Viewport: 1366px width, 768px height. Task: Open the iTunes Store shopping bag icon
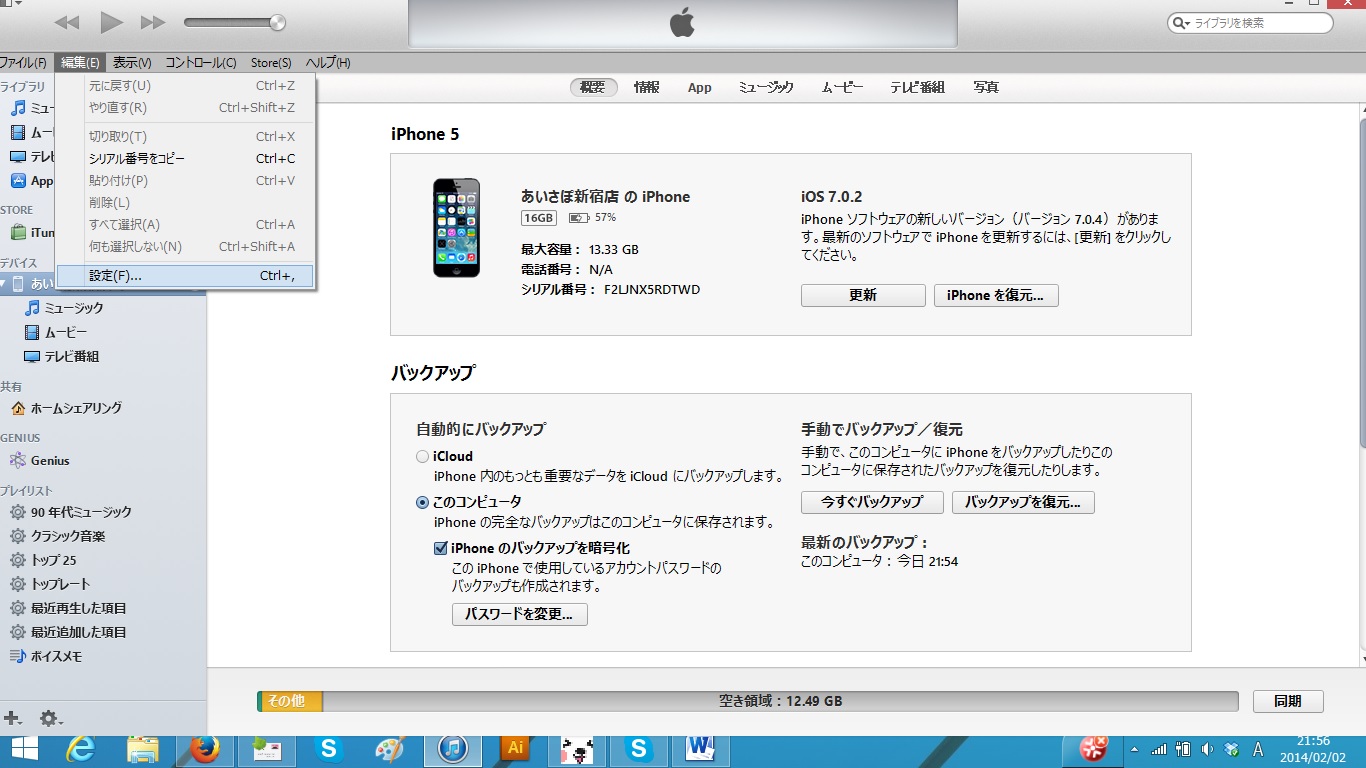click(x=18, y=232)
